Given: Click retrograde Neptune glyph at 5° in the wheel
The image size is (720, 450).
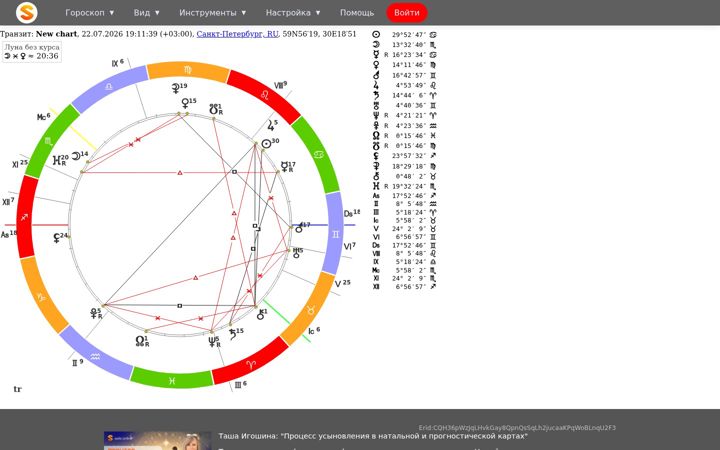Looking at the screenshot, I should point(212,342).
